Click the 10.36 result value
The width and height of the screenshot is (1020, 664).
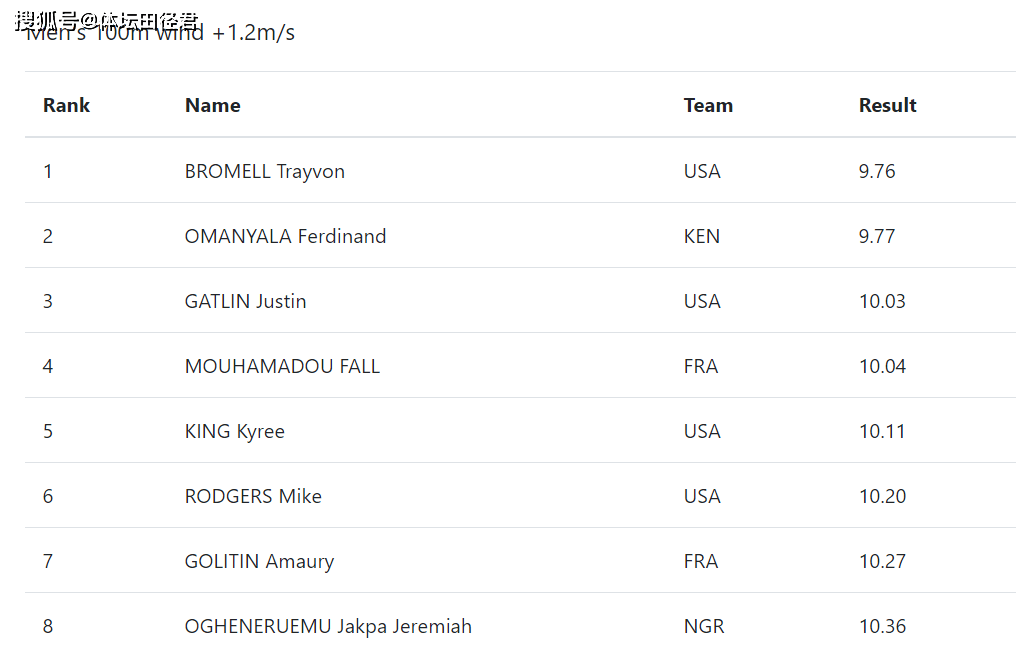pos(882,626)
